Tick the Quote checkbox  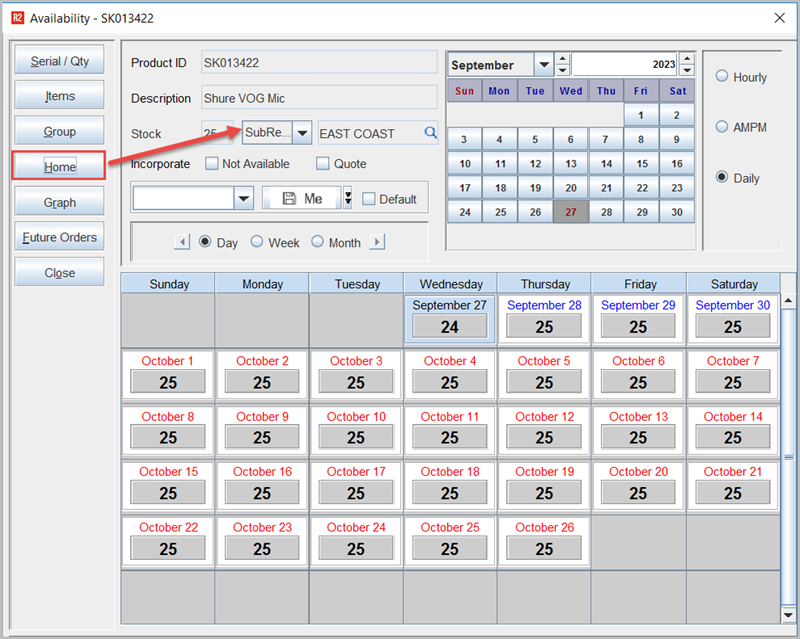pyautogui.click(x=323, y=164)
